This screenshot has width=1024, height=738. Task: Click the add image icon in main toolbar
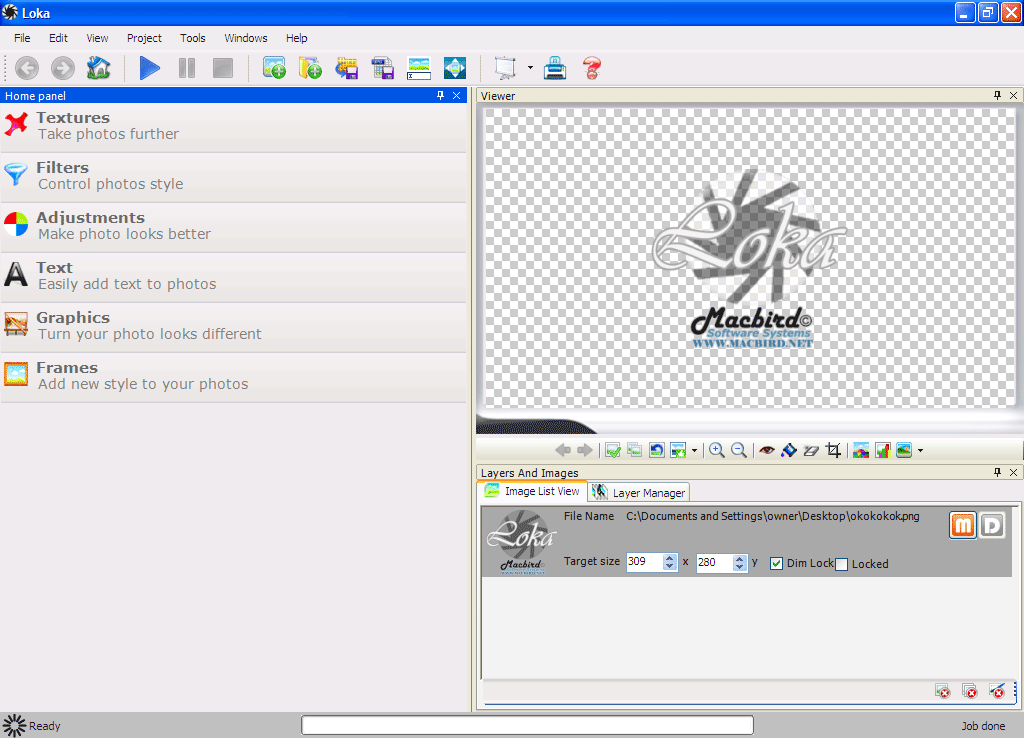[274, 68]
